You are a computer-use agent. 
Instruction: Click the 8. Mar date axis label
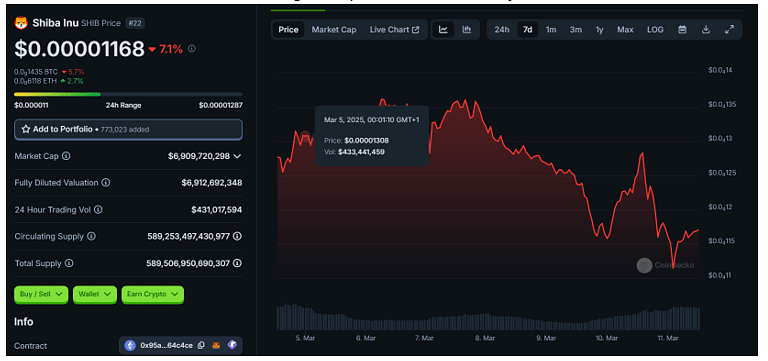(485, 338)
